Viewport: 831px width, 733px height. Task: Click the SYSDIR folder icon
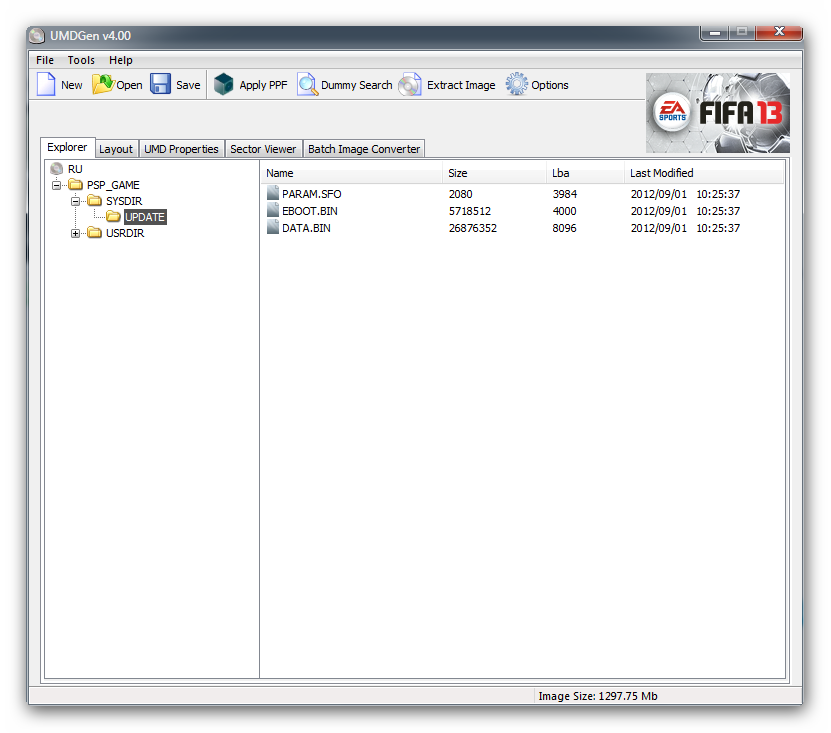pos(95,201)
